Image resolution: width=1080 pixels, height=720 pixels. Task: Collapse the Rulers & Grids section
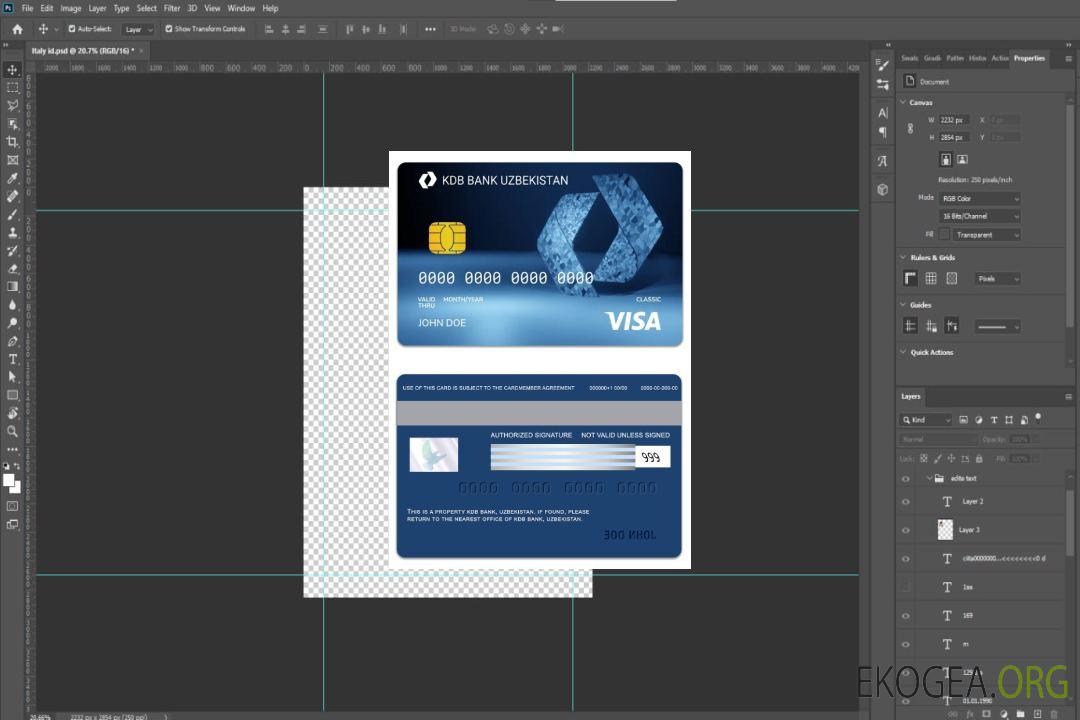(903, 257)
